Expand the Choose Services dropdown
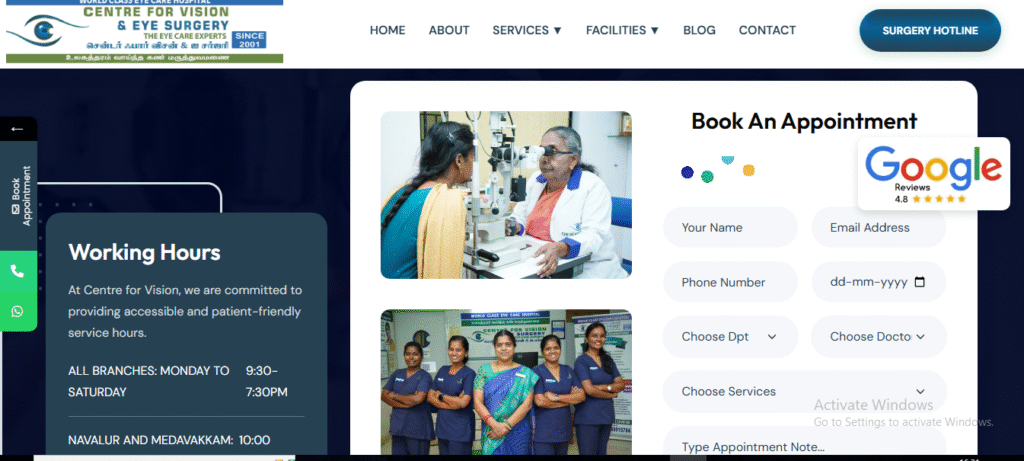This screenshot has width=1024, height=461. click(x=805, y=392)
